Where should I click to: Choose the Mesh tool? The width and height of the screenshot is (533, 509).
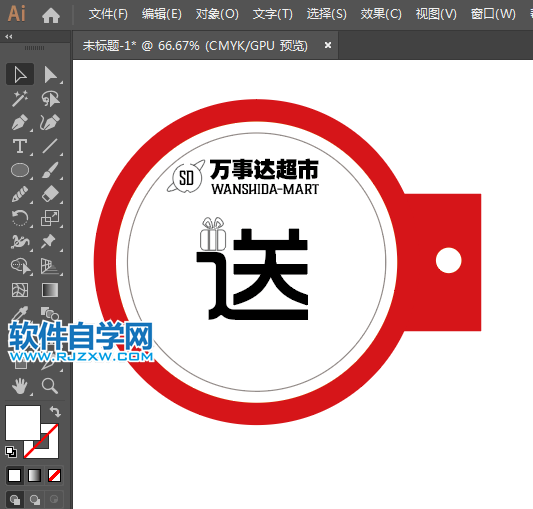coord(20,290)
